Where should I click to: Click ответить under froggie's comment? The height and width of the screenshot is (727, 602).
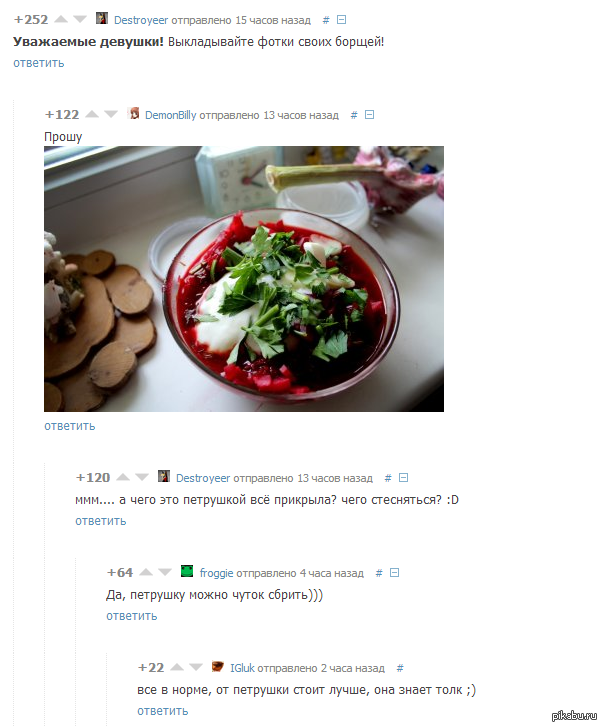coord(132,616)
